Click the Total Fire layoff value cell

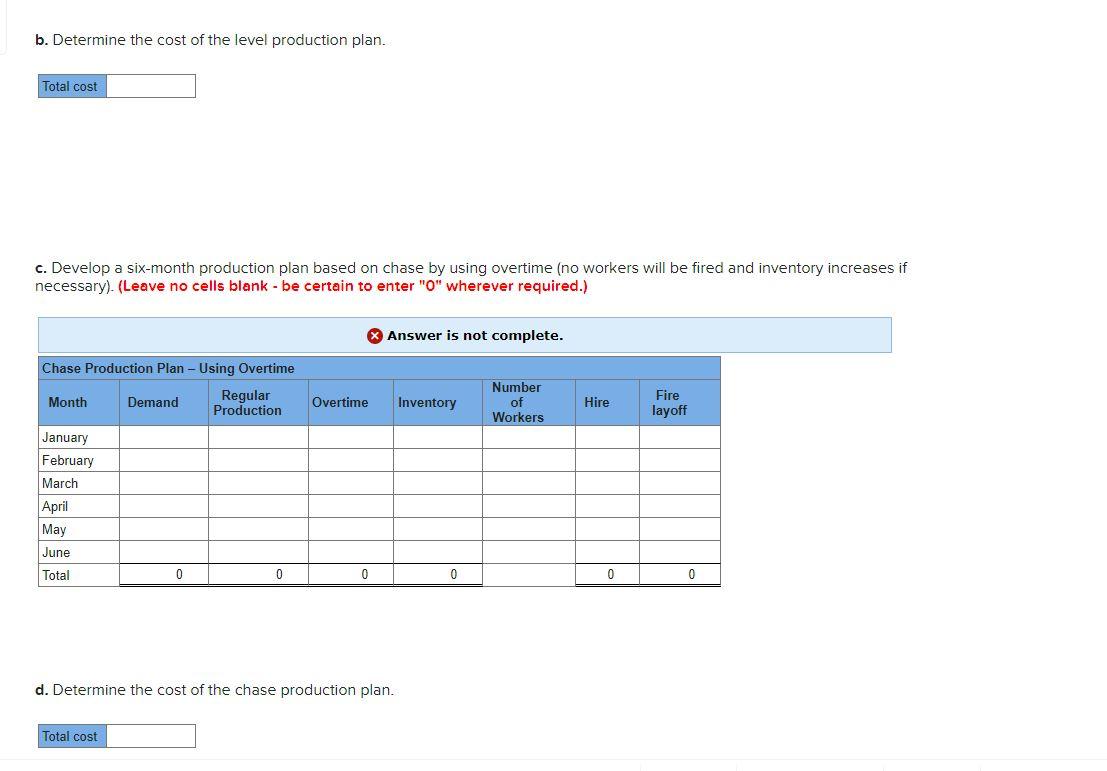tap(680, 575)
